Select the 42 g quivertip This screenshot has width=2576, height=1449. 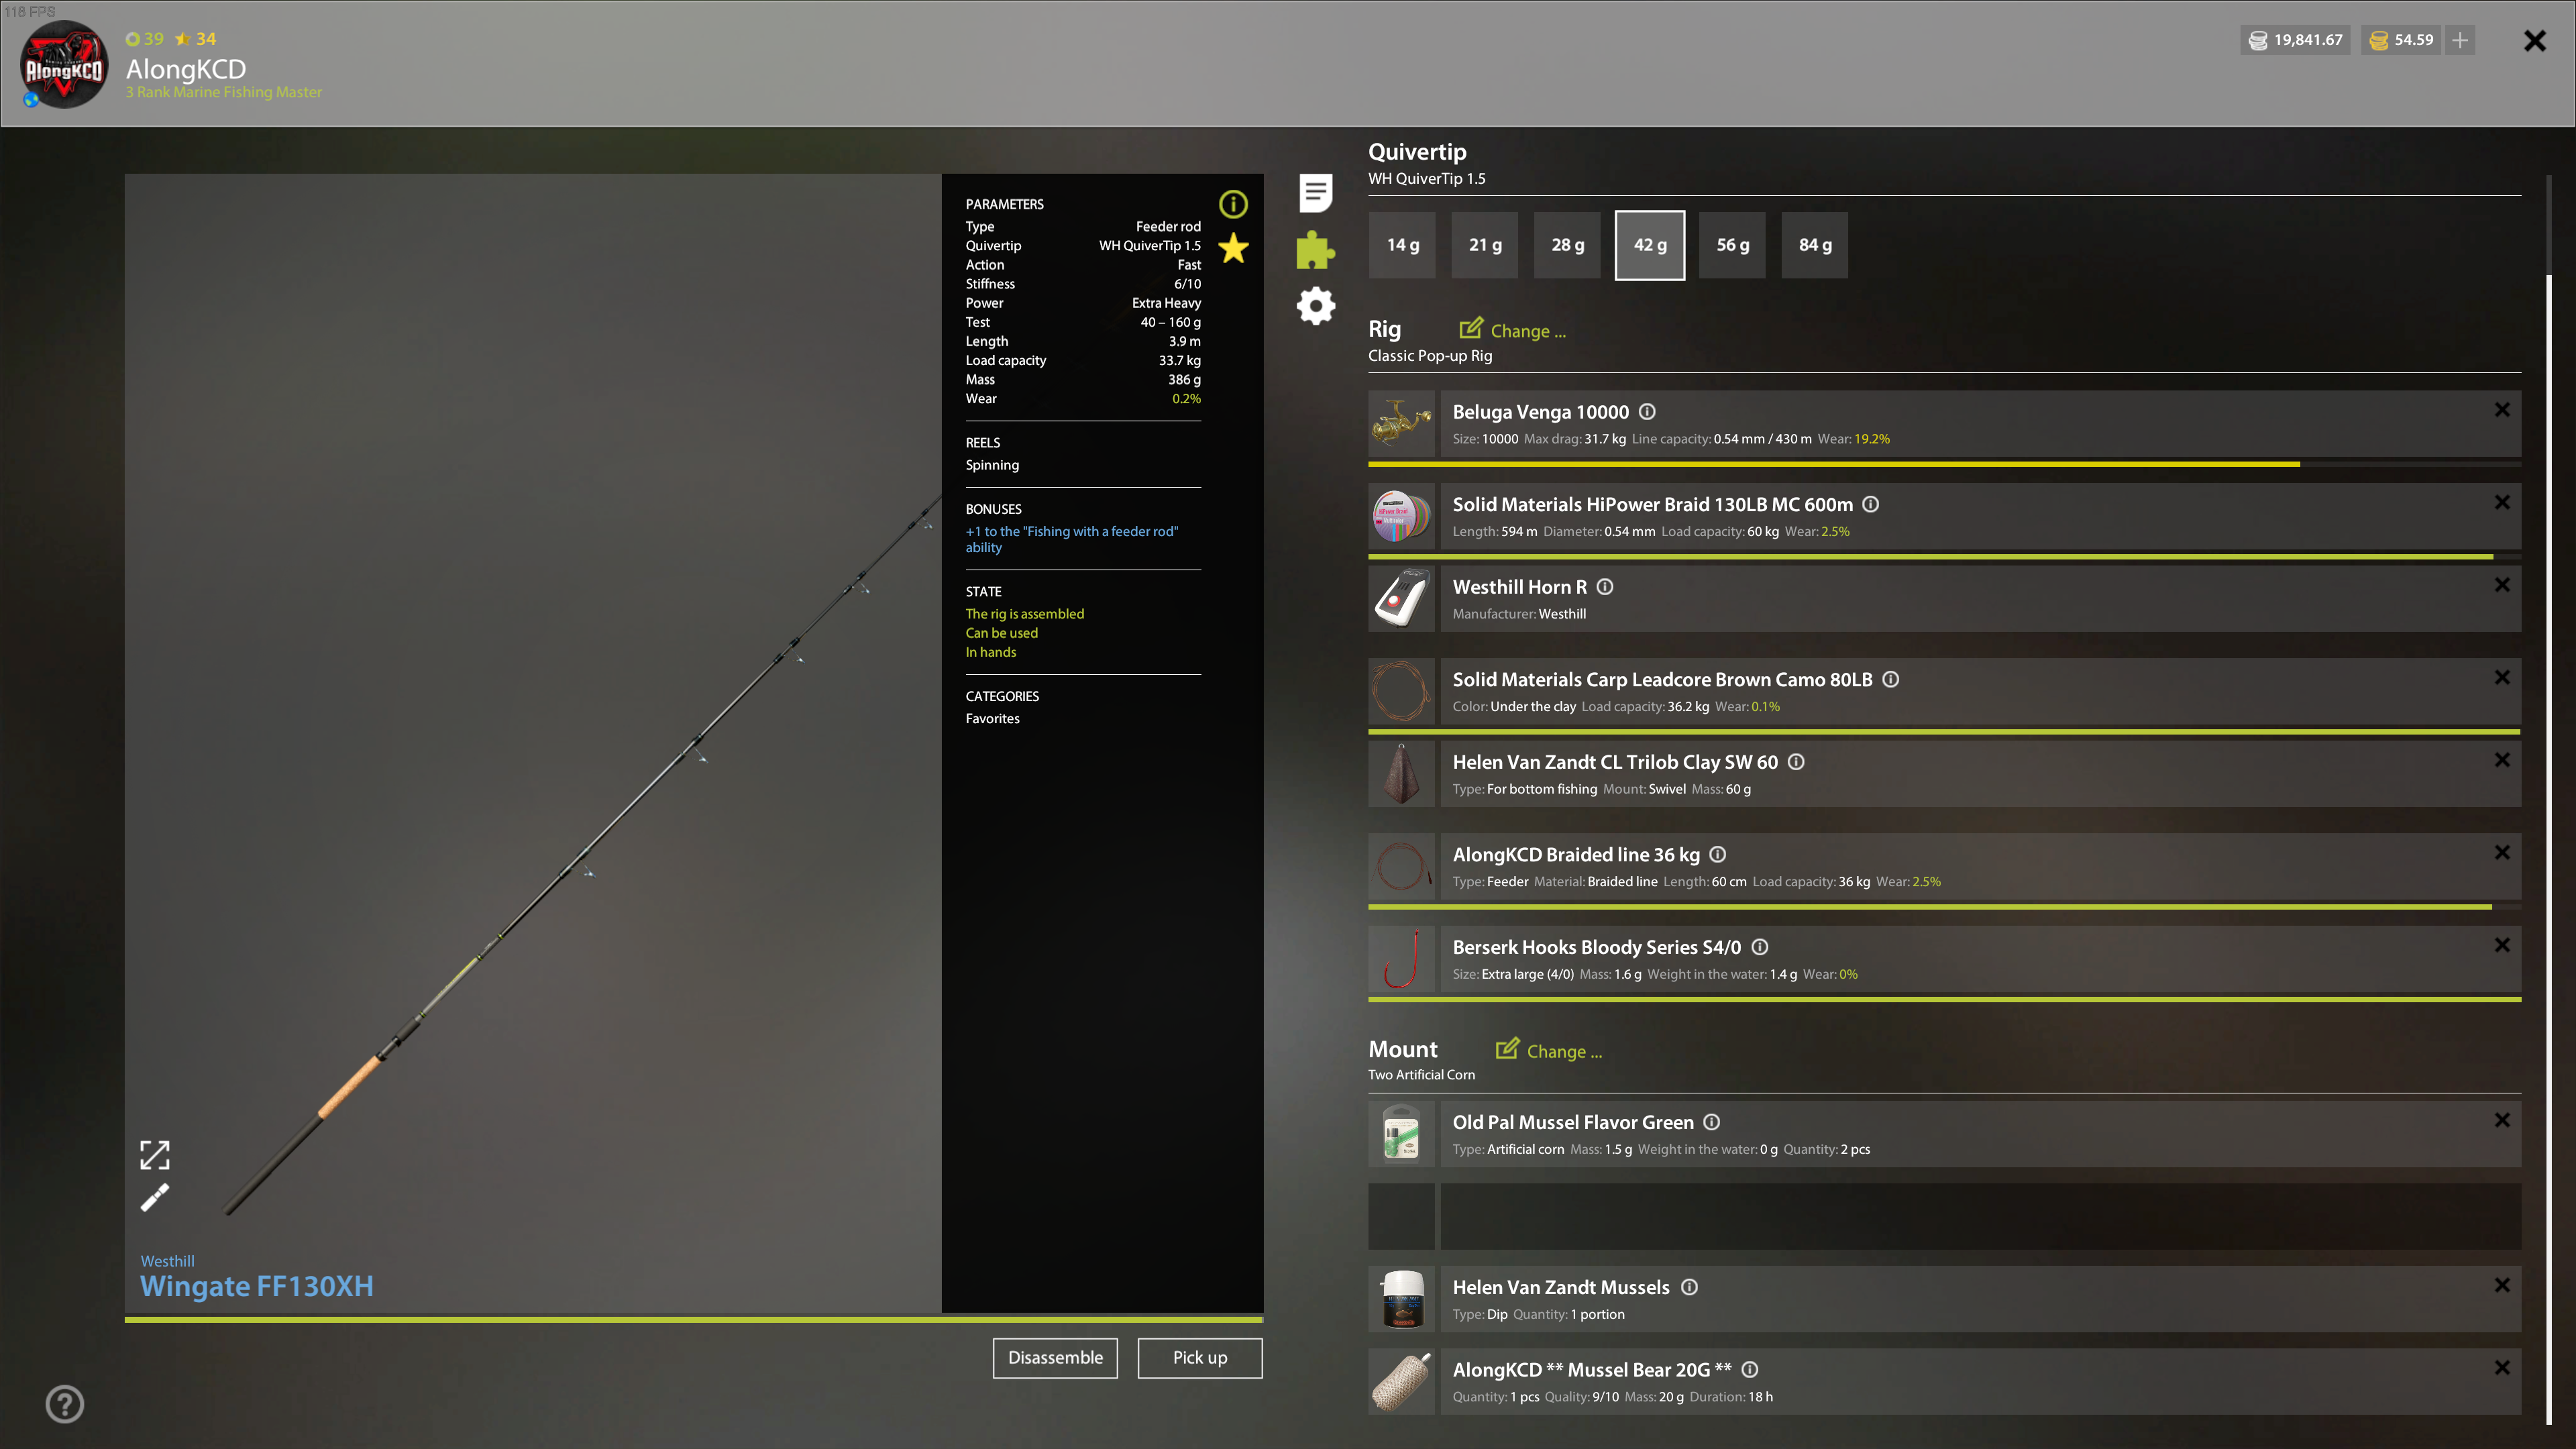click(x=1650, y=245)
